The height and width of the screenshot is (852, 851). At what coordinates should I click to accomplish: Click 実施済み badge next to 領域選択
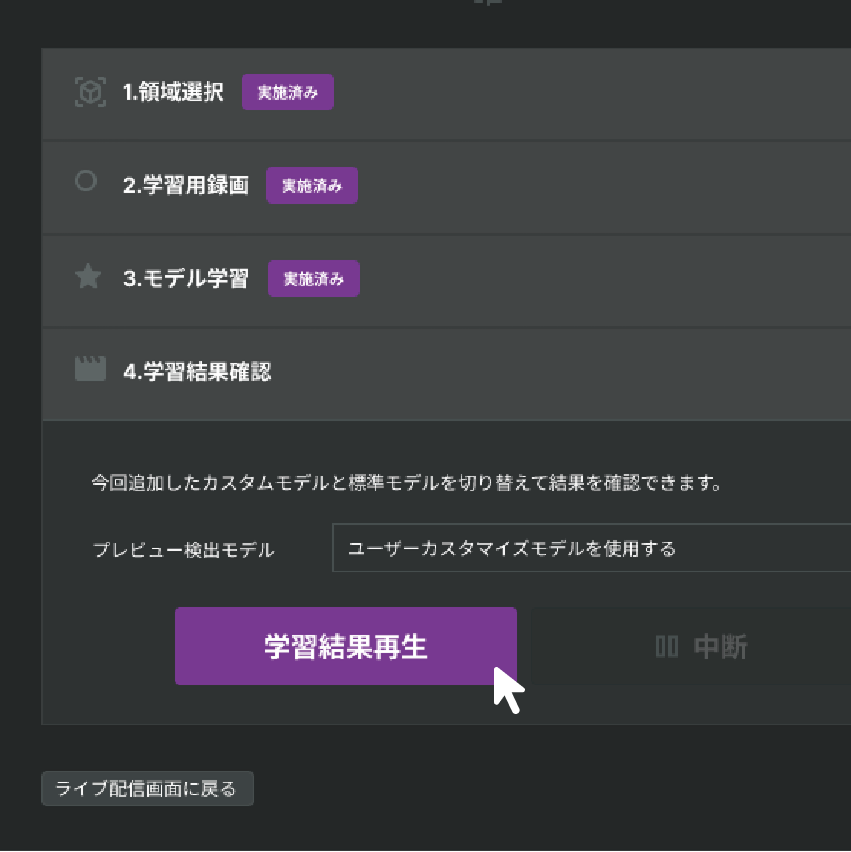pyautogui.click(x=288, y=93)
